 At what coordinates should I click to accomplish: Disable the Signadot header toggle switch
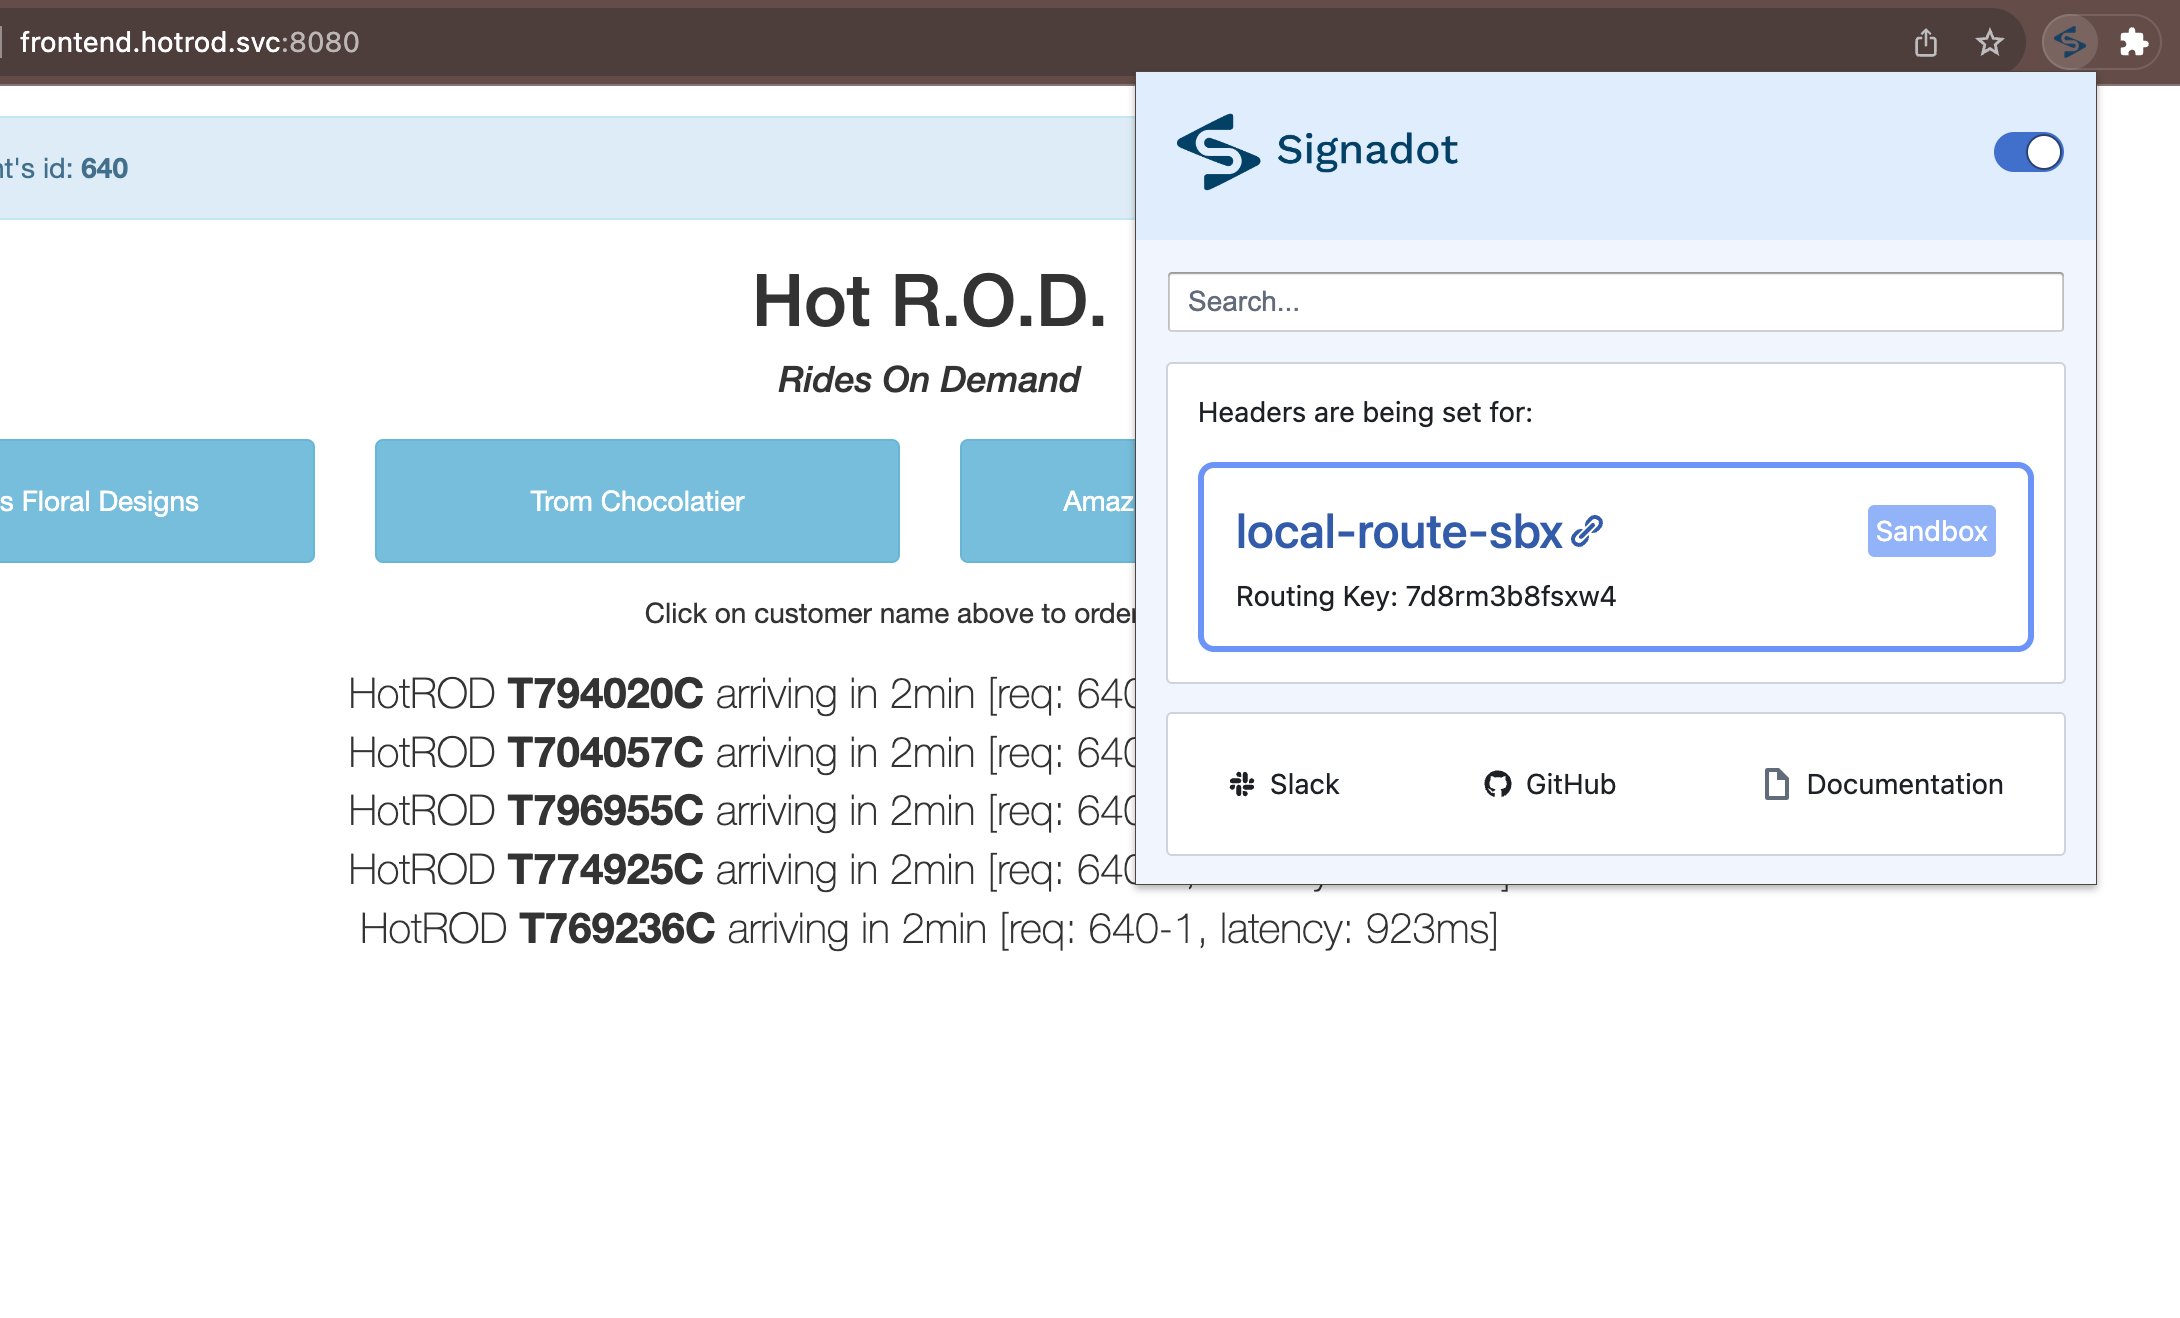2028,152
